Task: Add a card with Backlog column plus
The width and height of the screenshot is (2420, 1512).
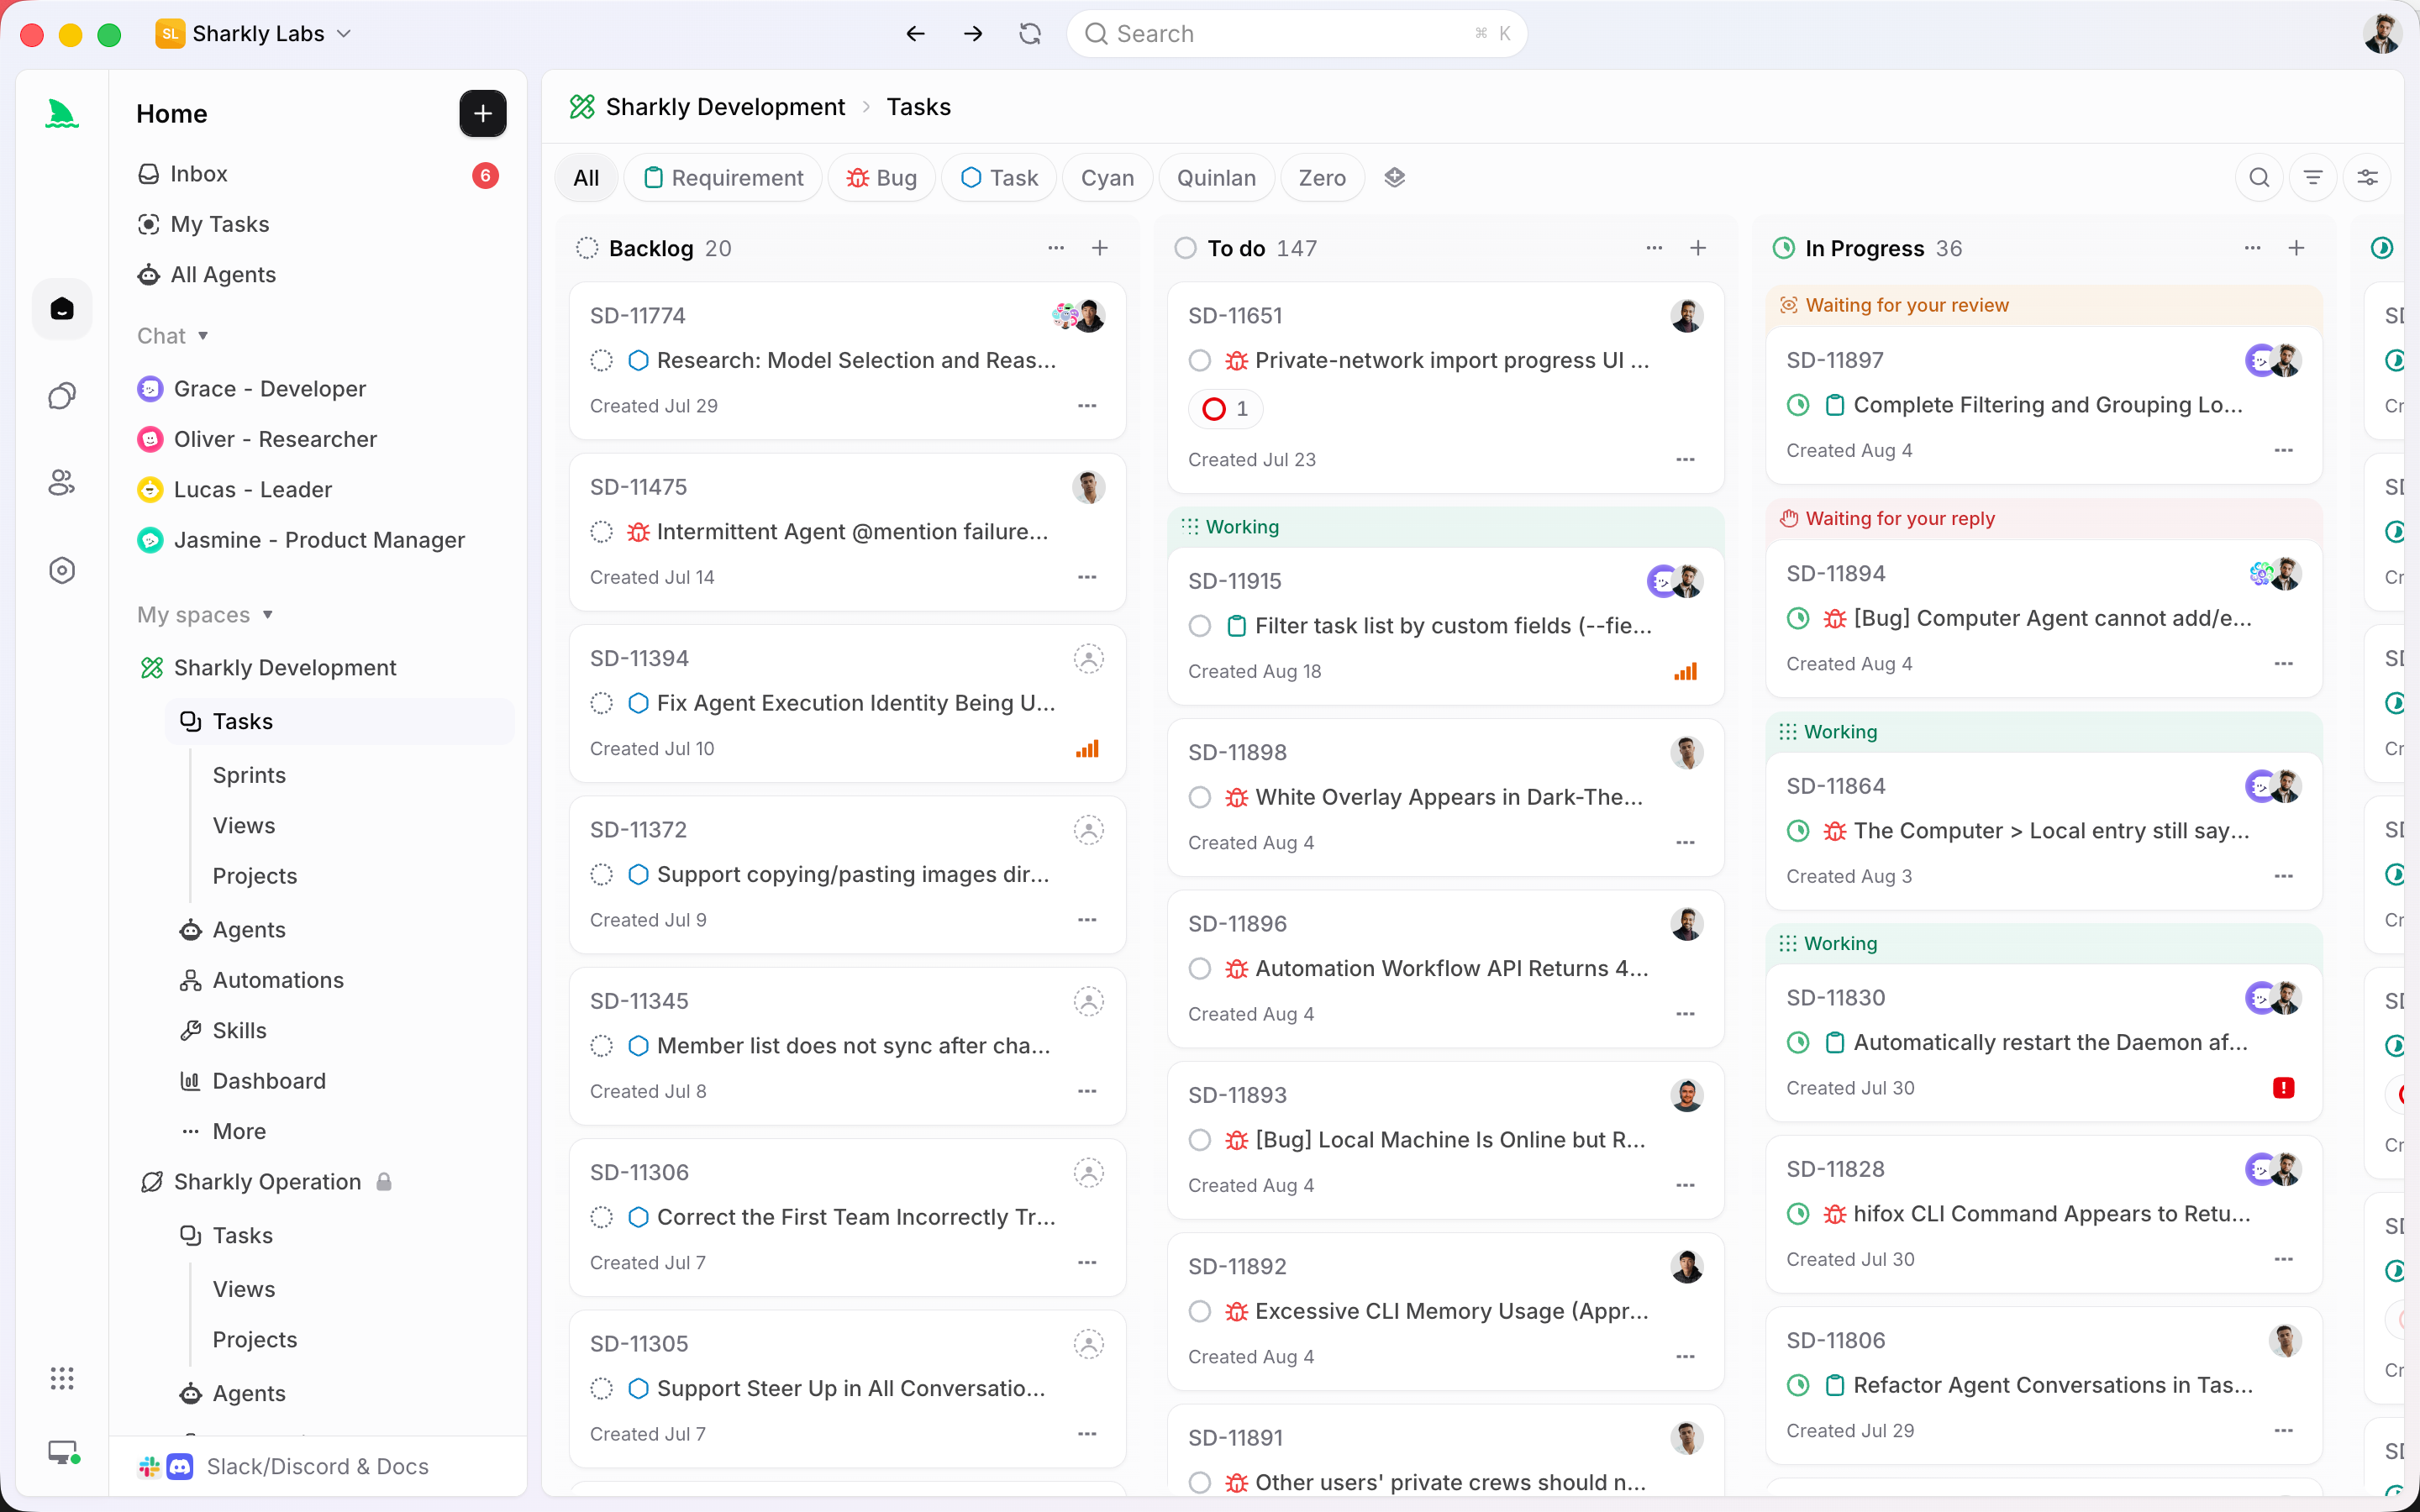Action: pos(1100,248)
